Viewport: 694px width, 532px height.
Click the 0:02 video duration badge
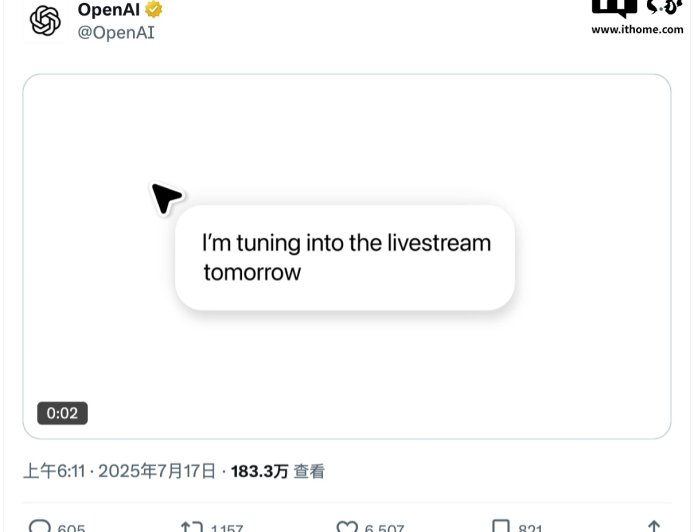(x=62, y=413)
